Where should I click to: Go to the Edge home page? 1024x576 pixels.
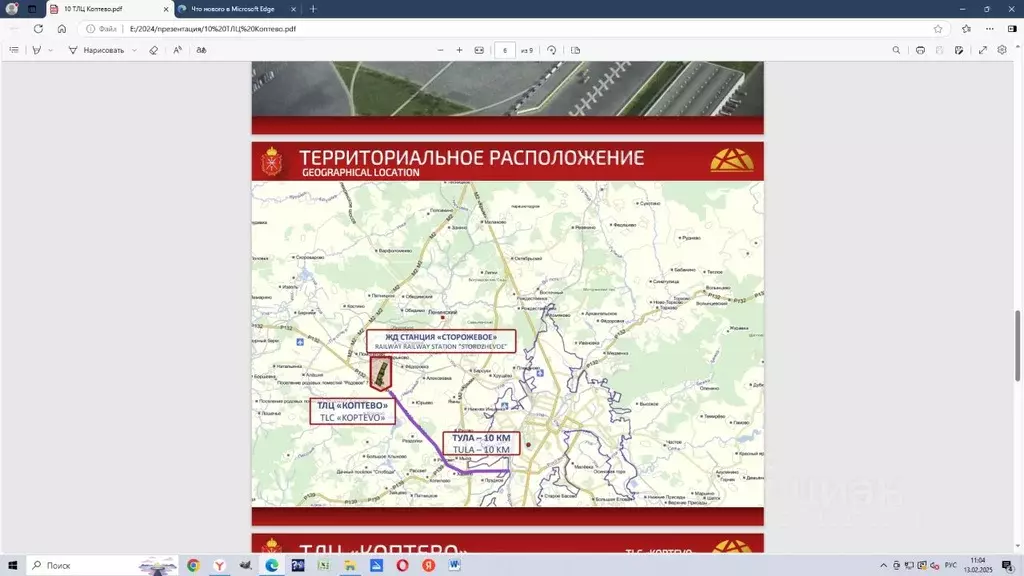[x=61, y=29]
